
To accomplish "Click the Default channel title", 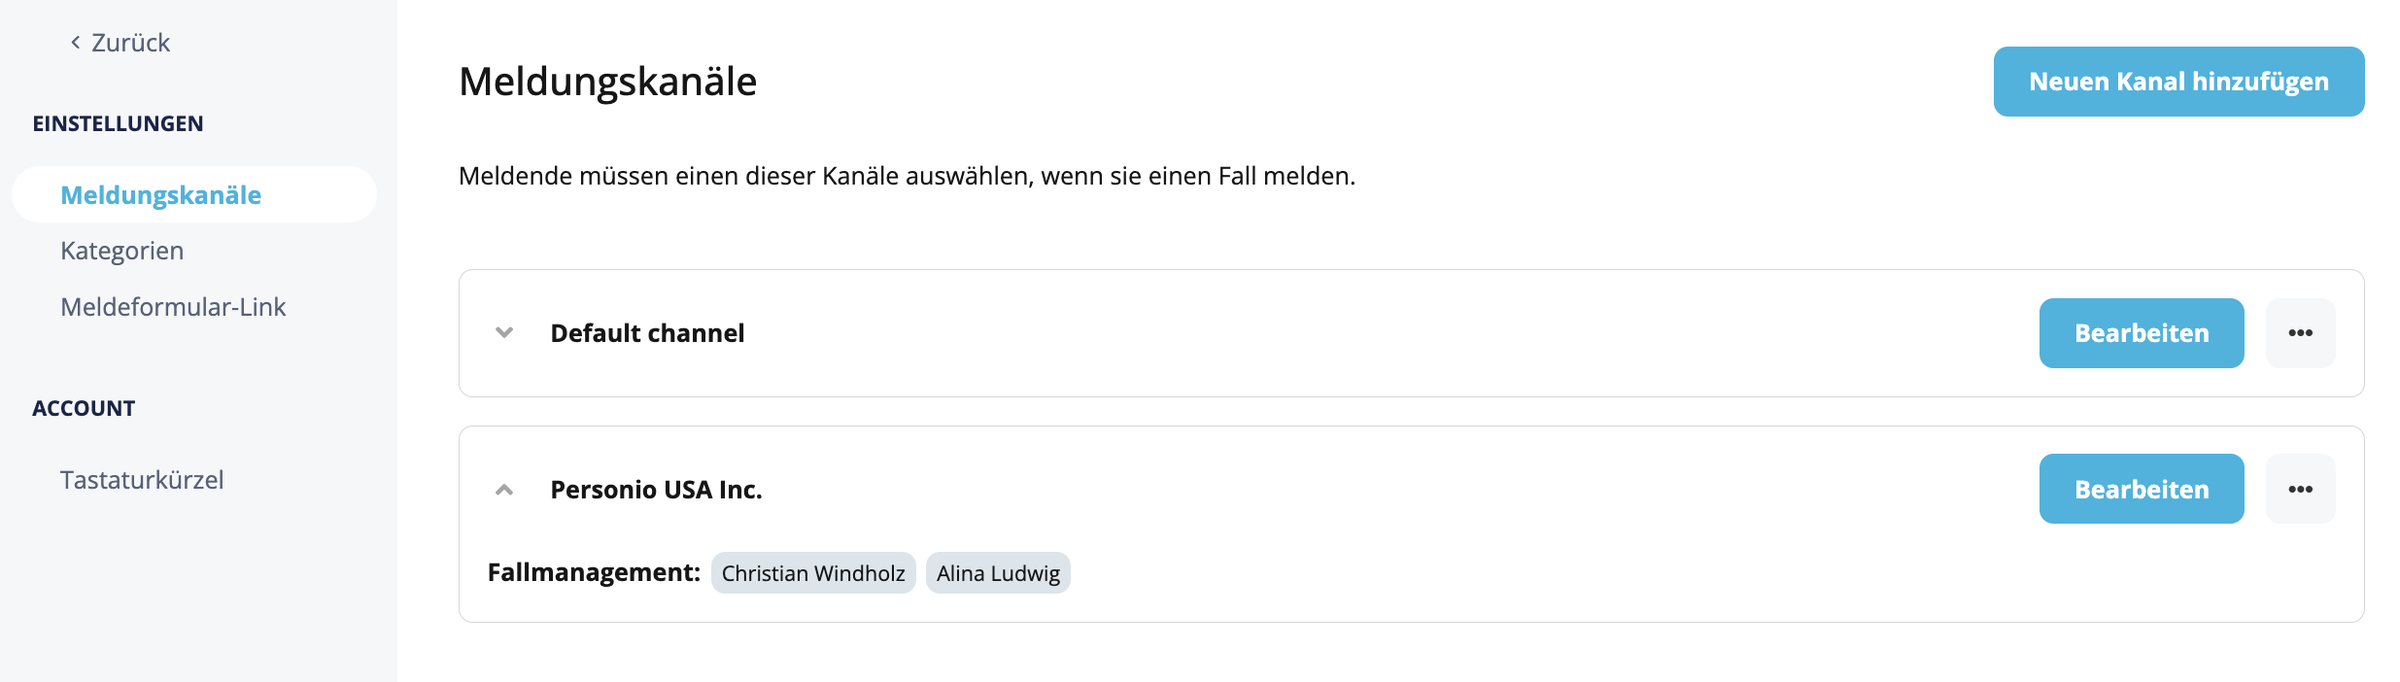I will pos(647,333).
